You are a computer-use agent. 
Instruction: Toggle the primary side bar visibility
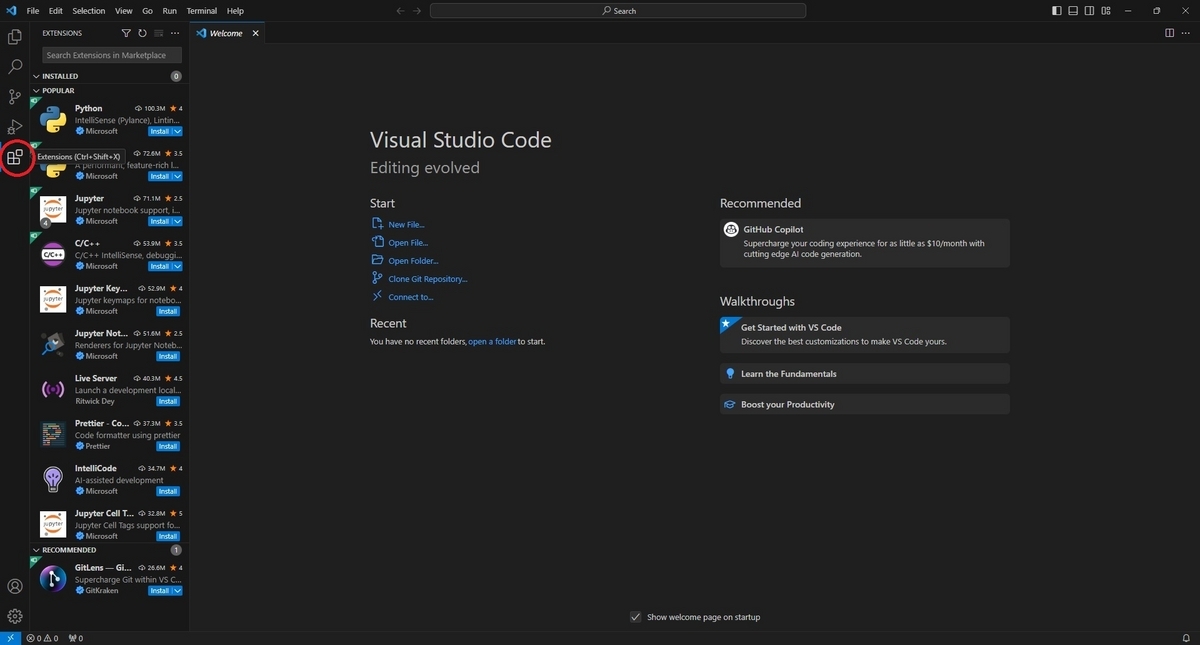[x=1057, y=11]
